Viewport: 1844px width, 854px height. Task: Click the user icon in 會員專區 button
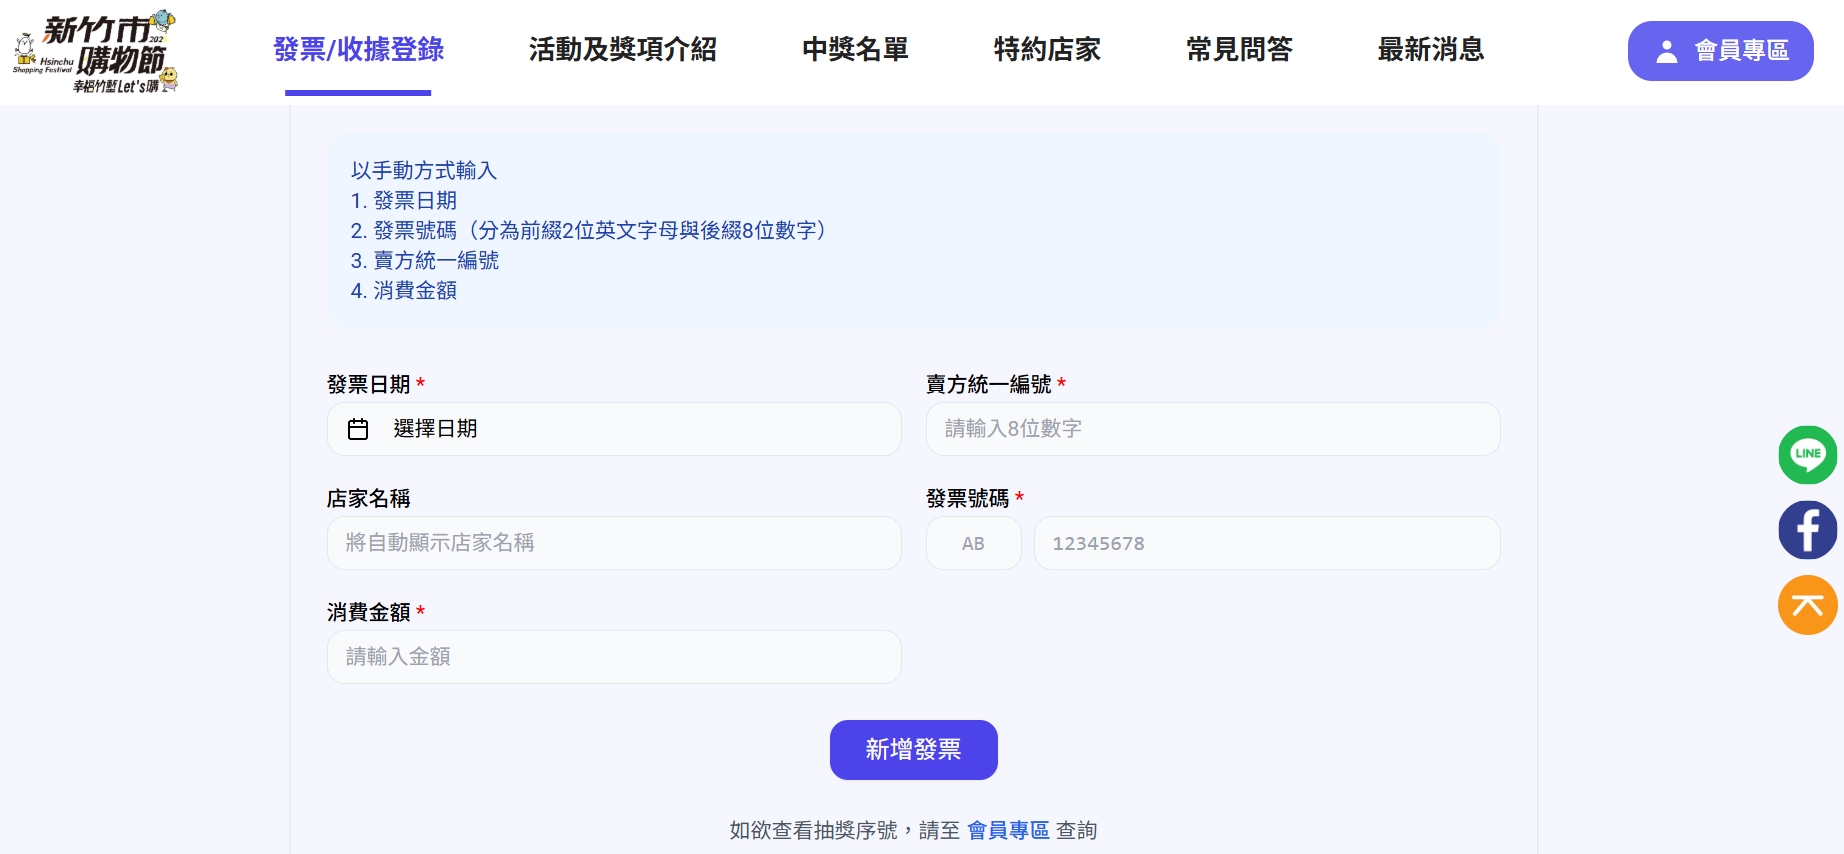(1666, 51)
